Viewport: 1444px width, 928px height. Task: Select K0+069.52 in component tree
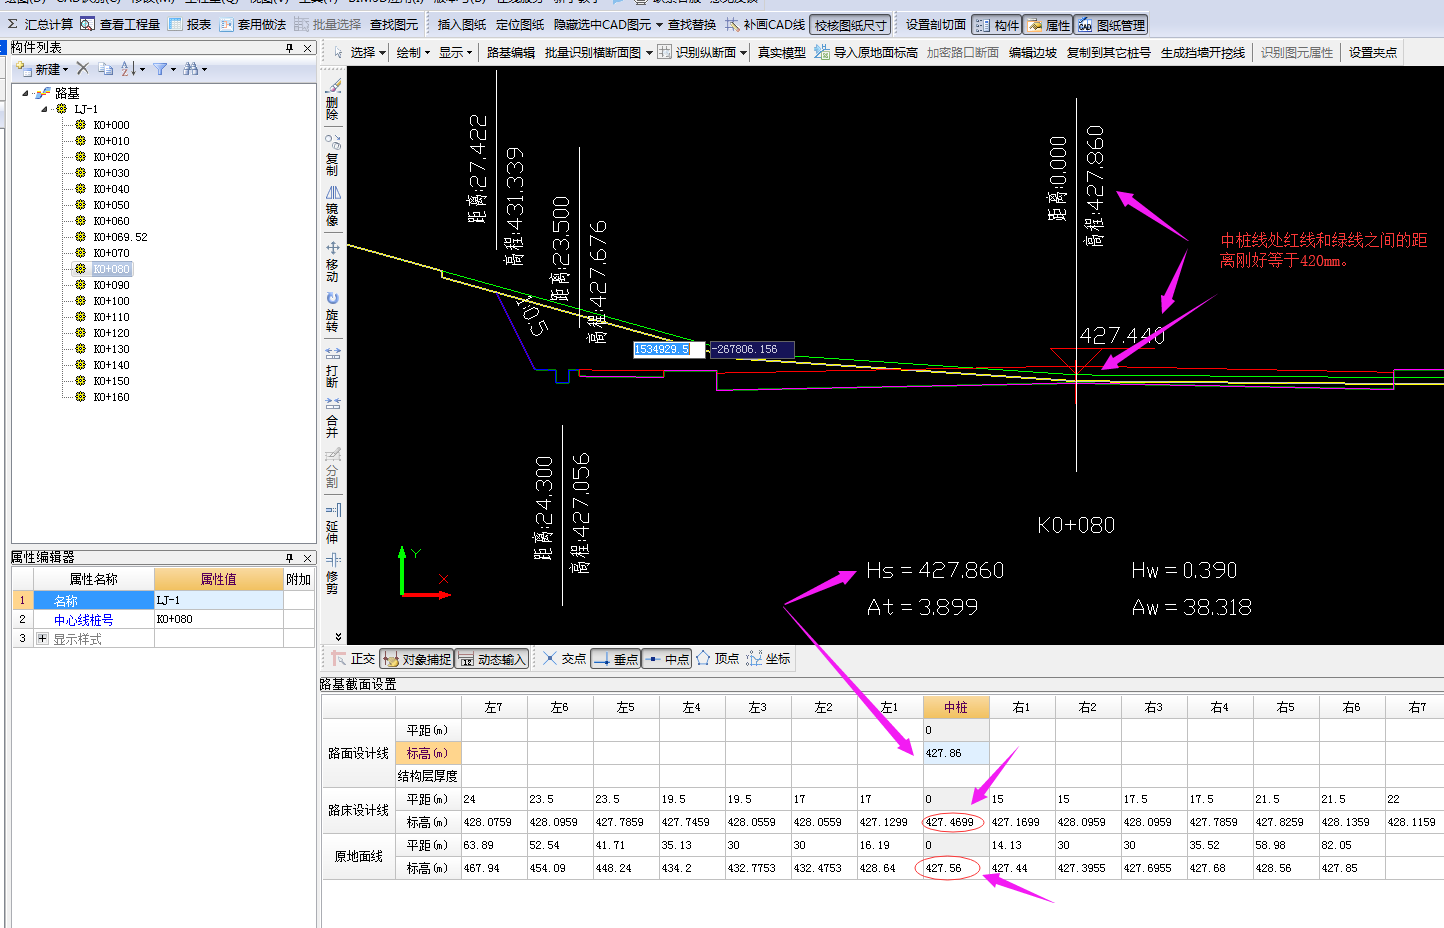120,237
